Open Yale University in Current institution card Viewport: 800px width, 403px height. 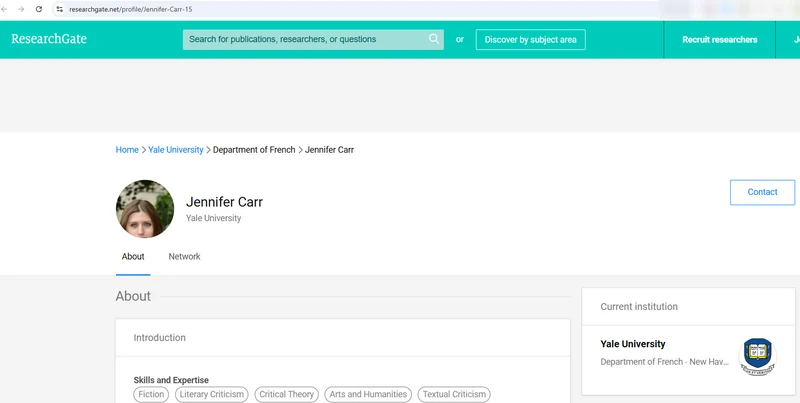[633, 344]
